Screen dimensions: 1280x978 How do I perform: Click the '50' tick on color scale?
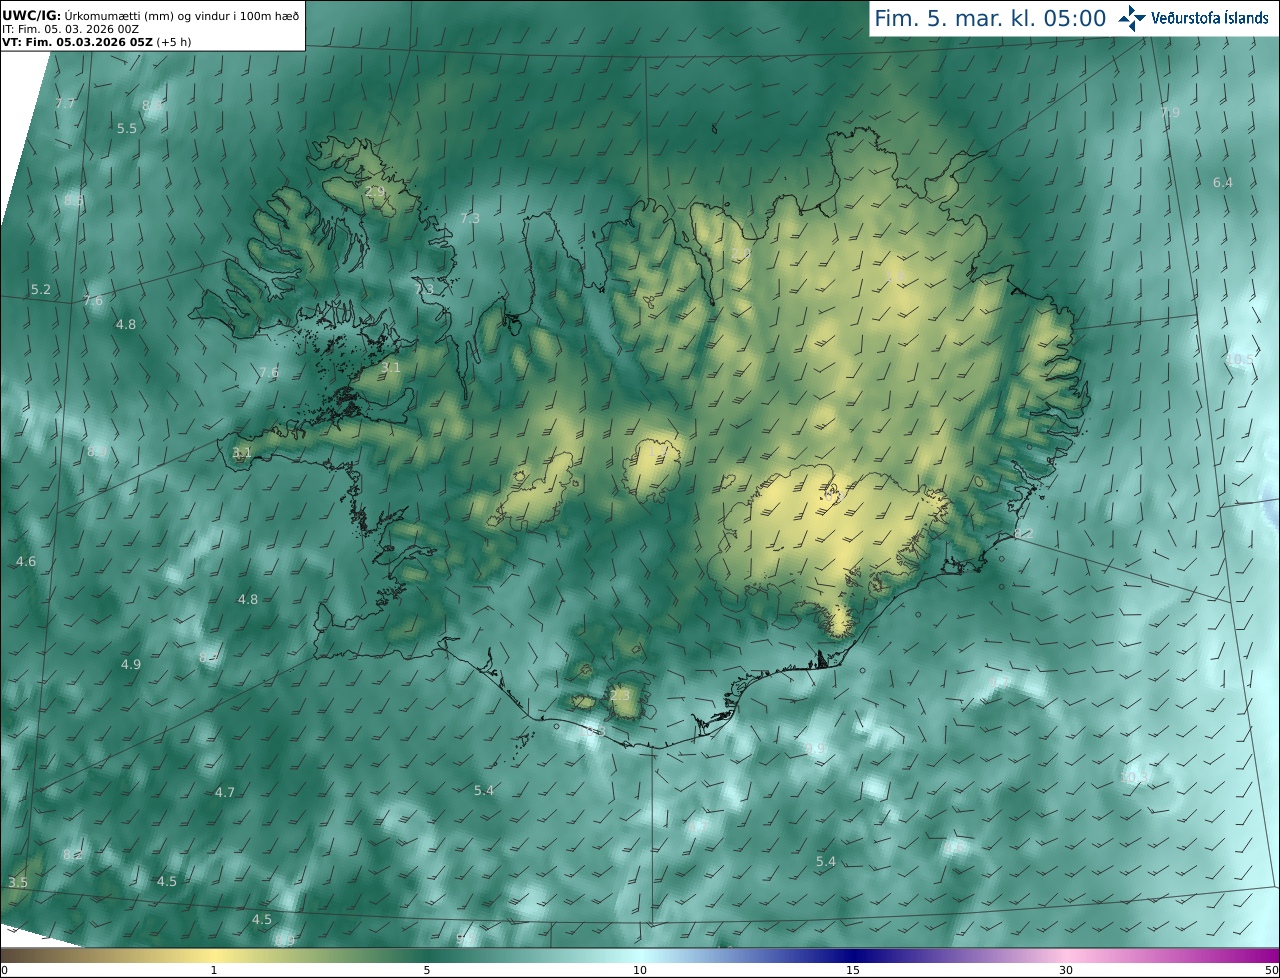coord(1271,970)
